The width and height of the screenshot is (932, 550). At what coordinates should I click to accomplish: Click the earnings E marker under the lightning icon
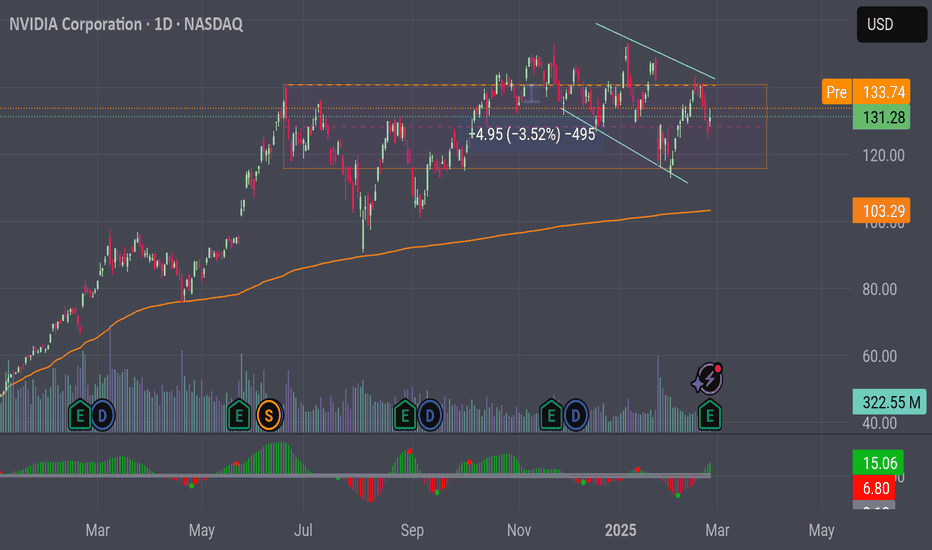click(x=709, y=416)
